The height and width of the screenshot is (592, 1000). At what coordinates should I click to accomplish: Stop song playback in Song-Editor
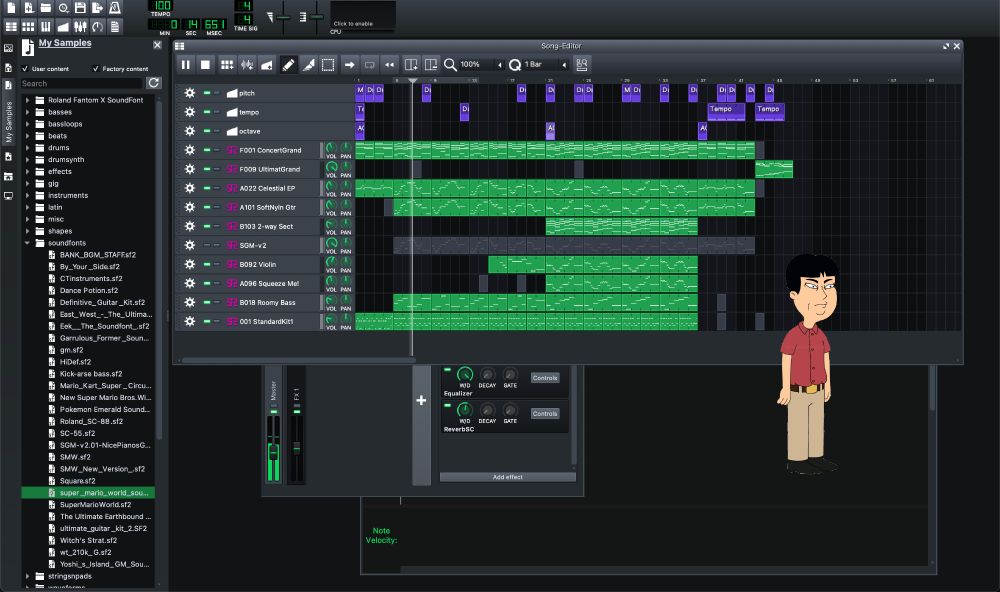coord(205,64)
